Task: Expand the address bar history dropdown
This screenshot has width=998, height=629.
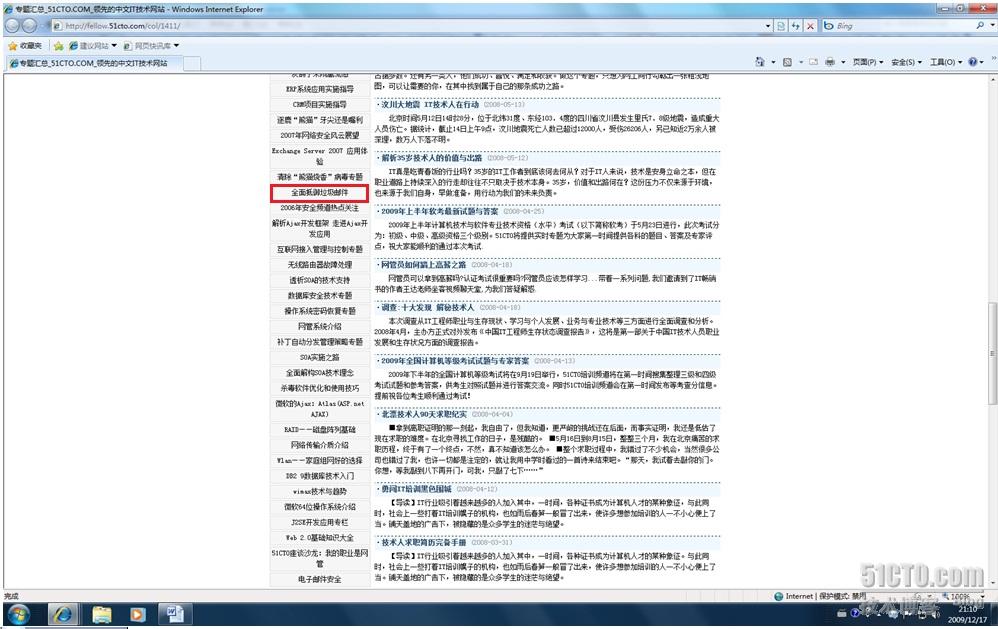Action: [x=768, y=26]
